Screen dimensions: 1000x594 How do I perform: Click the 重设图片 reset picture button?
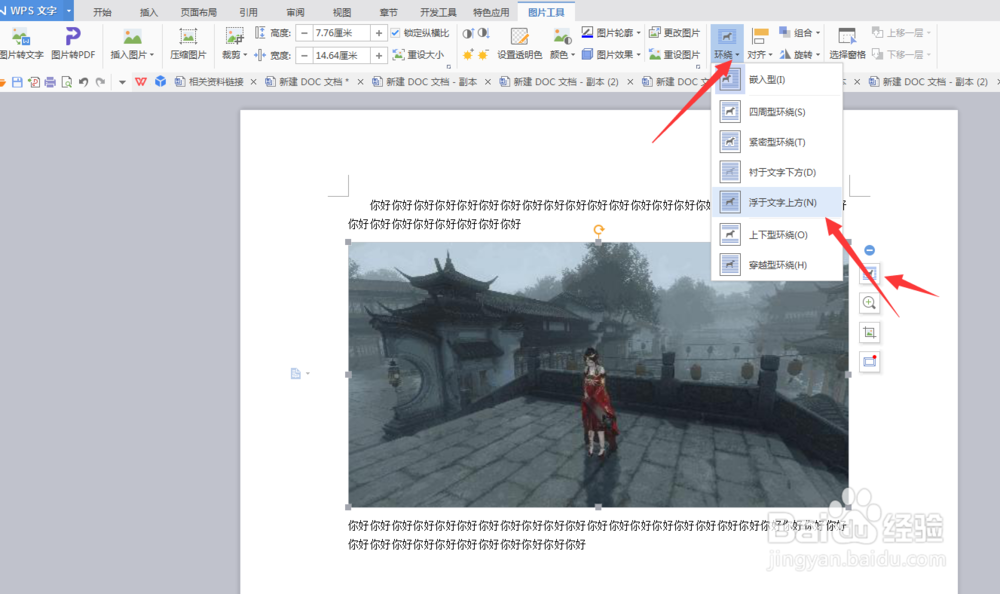pyautogui.click(x=674, y=54)
